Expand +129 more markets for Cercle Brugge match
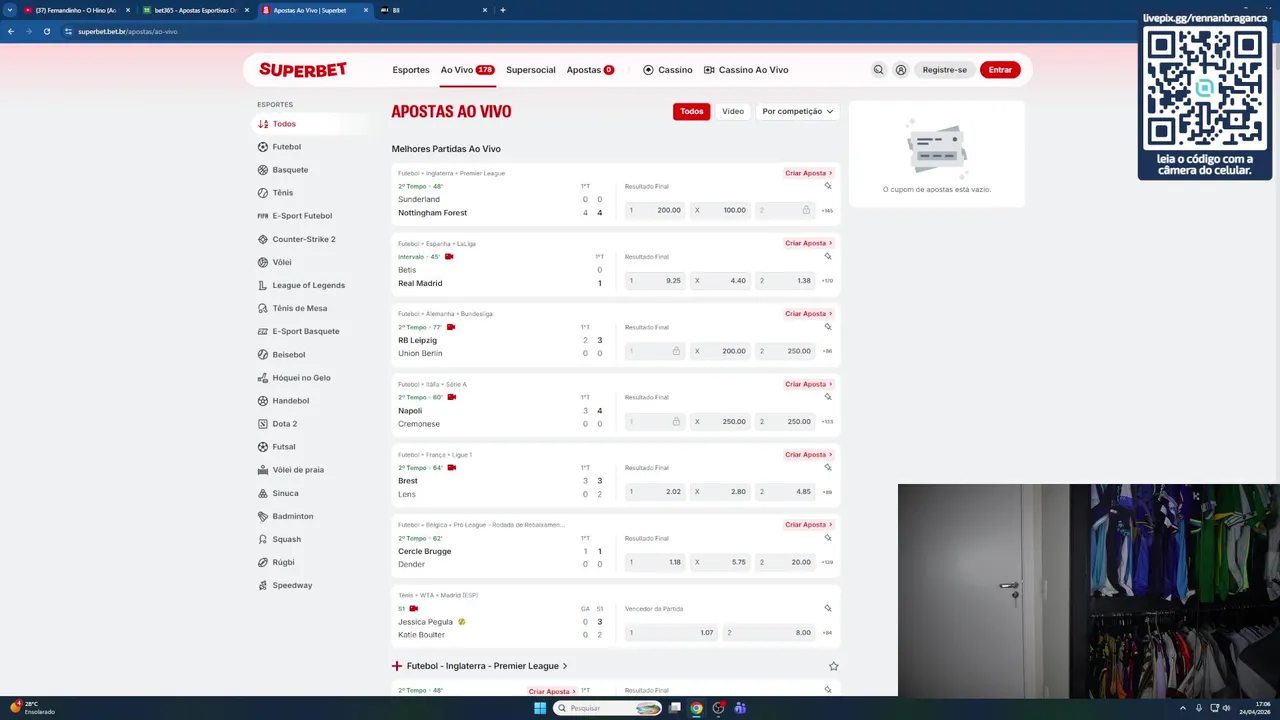The height and width of the screenshot is (720, 1280). 827,562
